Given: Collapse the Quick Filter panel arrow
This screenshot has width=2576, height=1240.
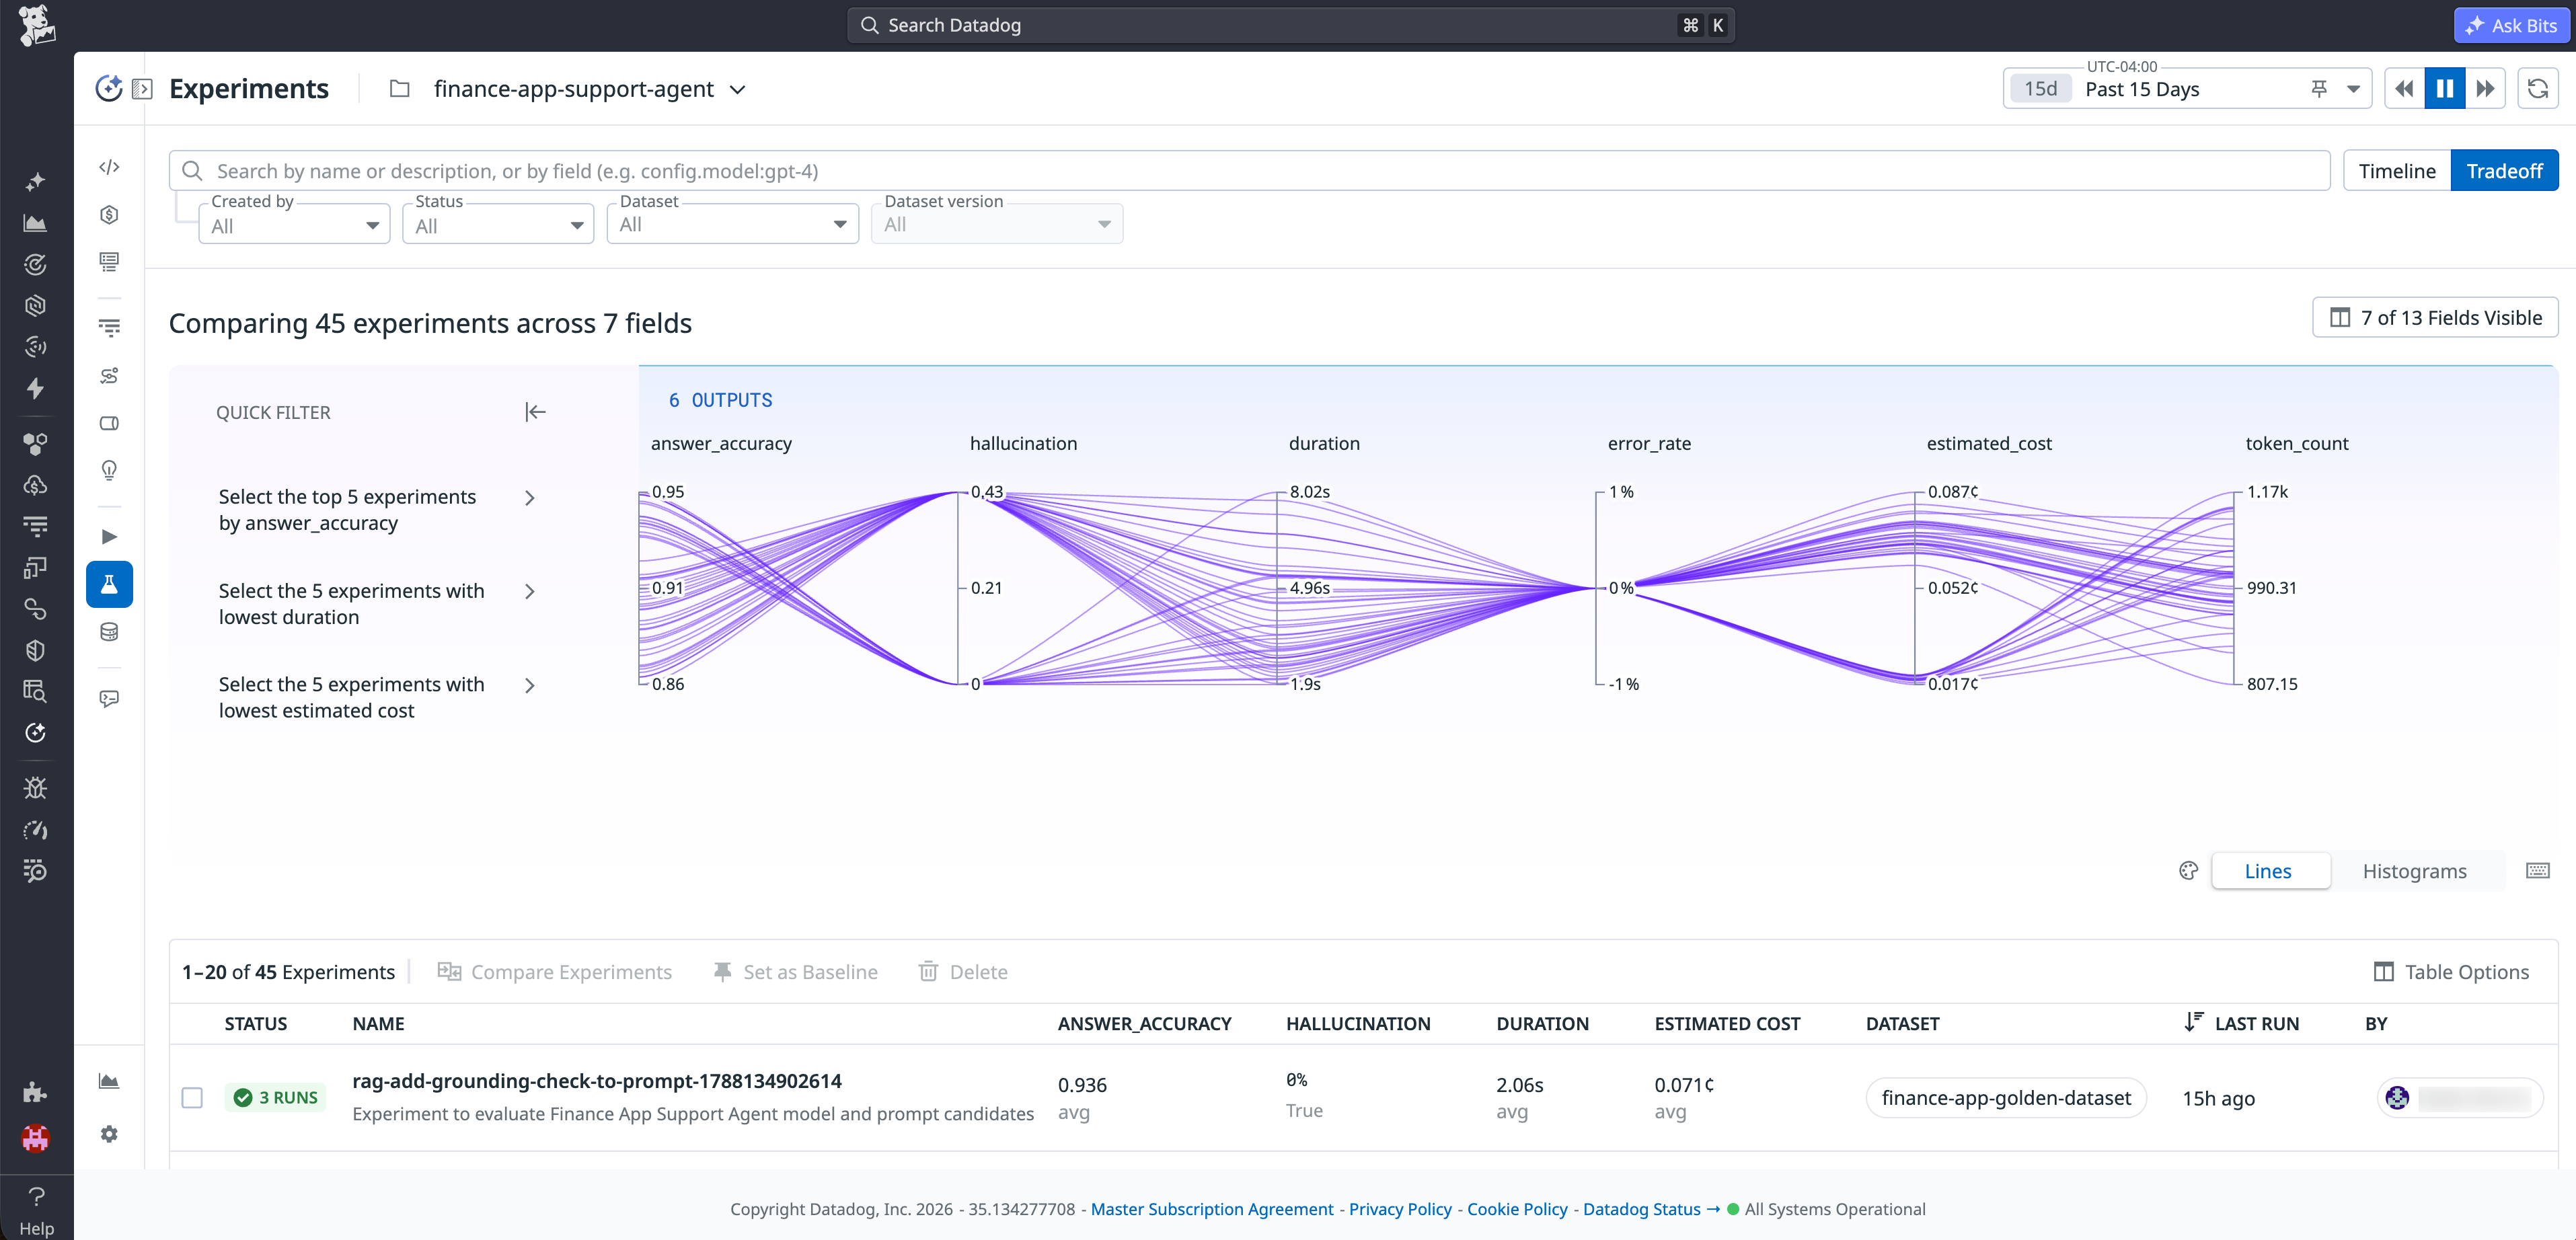Looking at the screenshot, I should point(535,412).
